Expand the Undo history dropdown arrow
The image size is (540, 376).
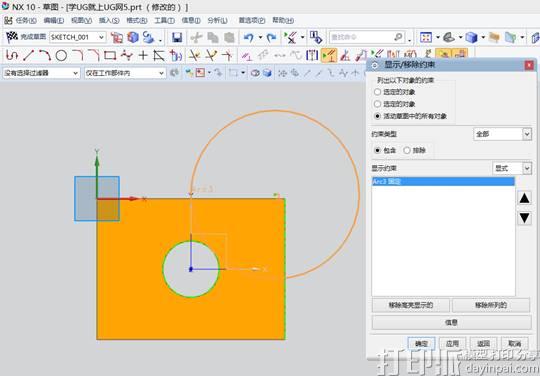pyautogui.click(x=260, y=37)
